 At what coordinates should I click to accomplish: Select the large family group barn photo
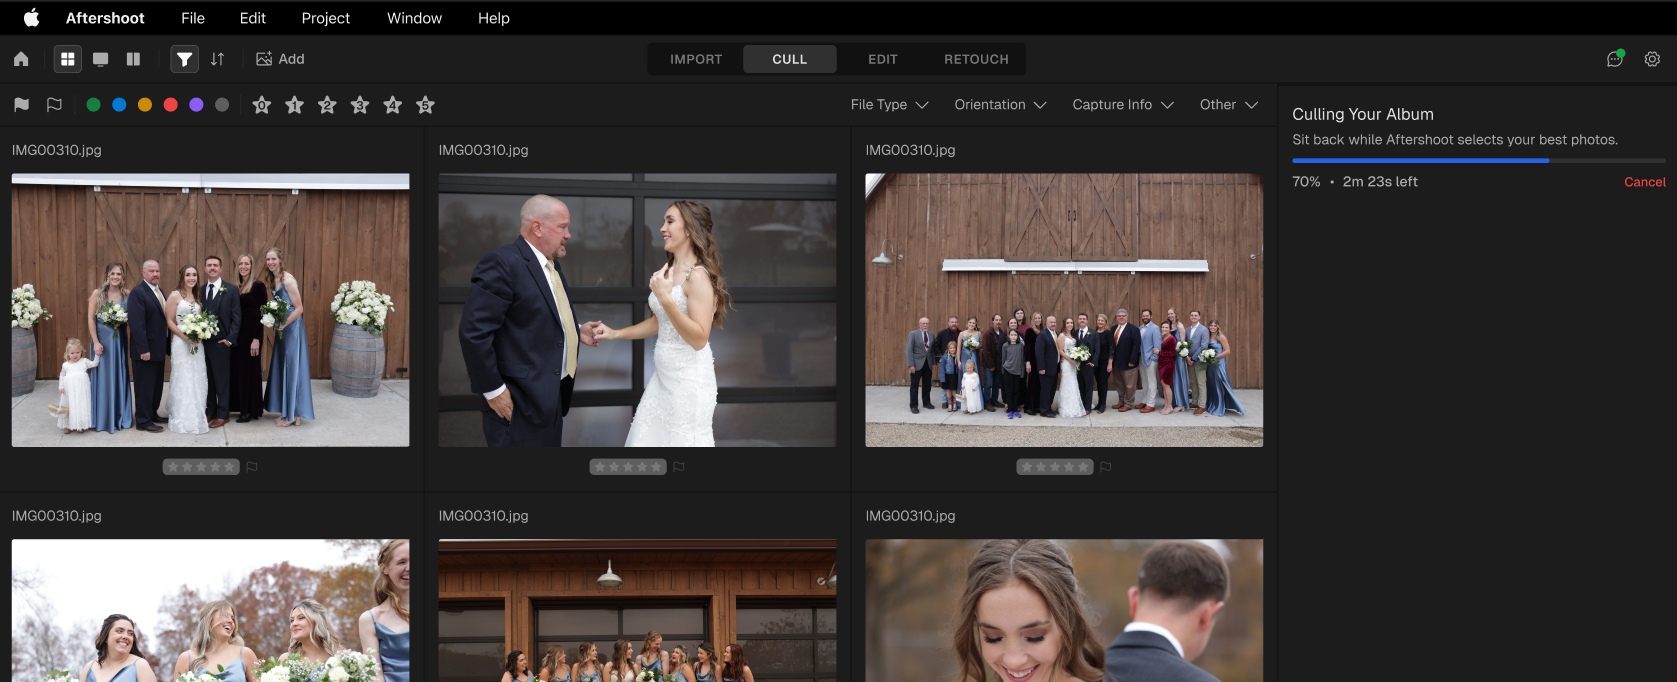tap(1064, 310)
